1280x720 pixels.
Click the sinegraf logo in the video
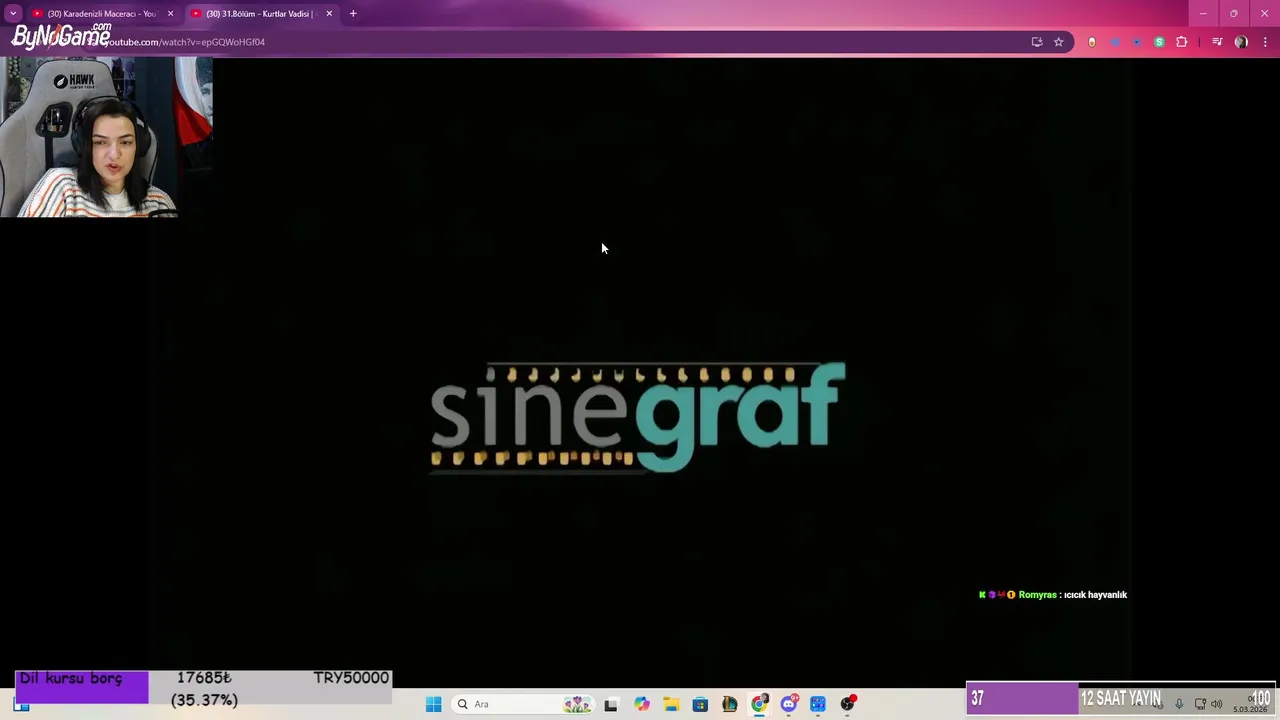pos(638,417)
